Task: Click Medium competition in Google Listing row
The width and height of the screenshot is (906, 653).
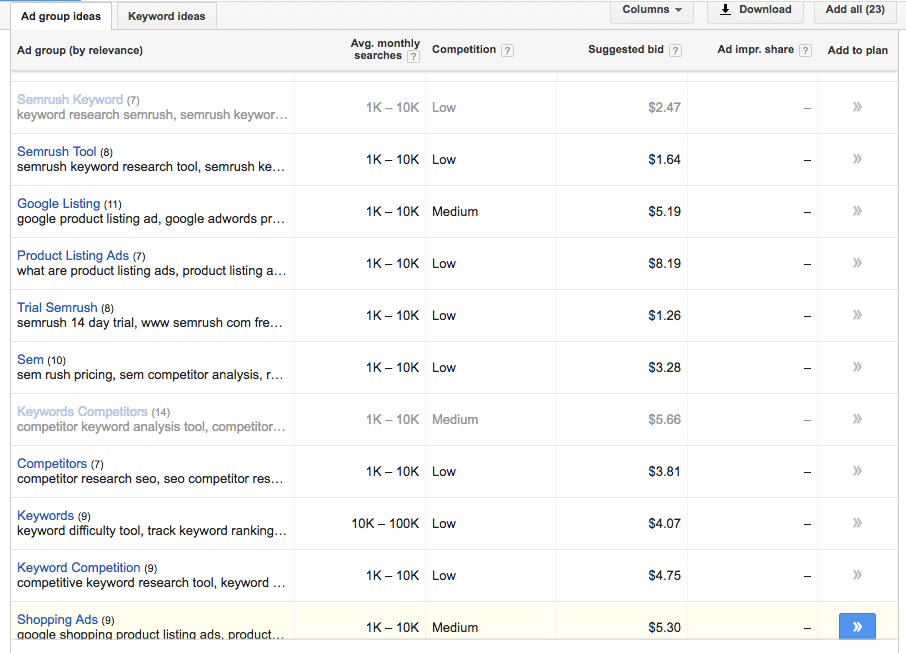Action: 455,212
